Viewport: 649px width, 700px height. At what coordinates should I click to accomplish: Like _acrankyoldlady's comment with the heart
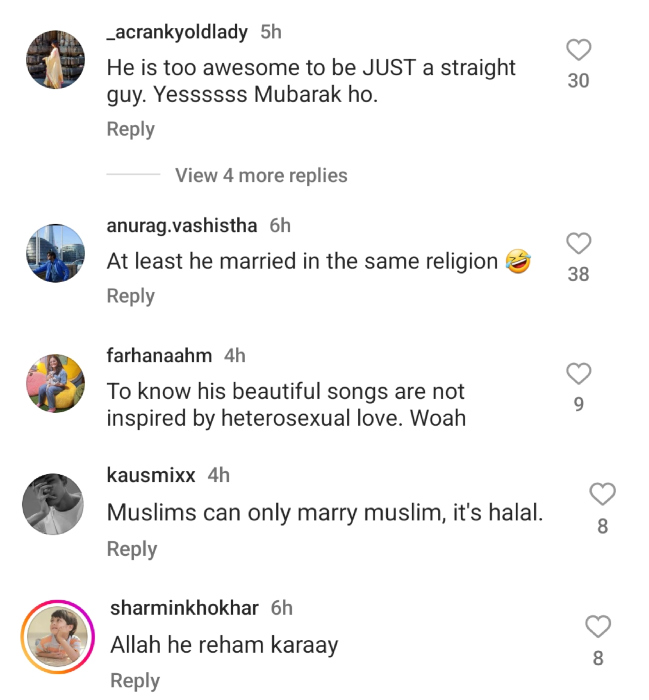tap(578, 50)
